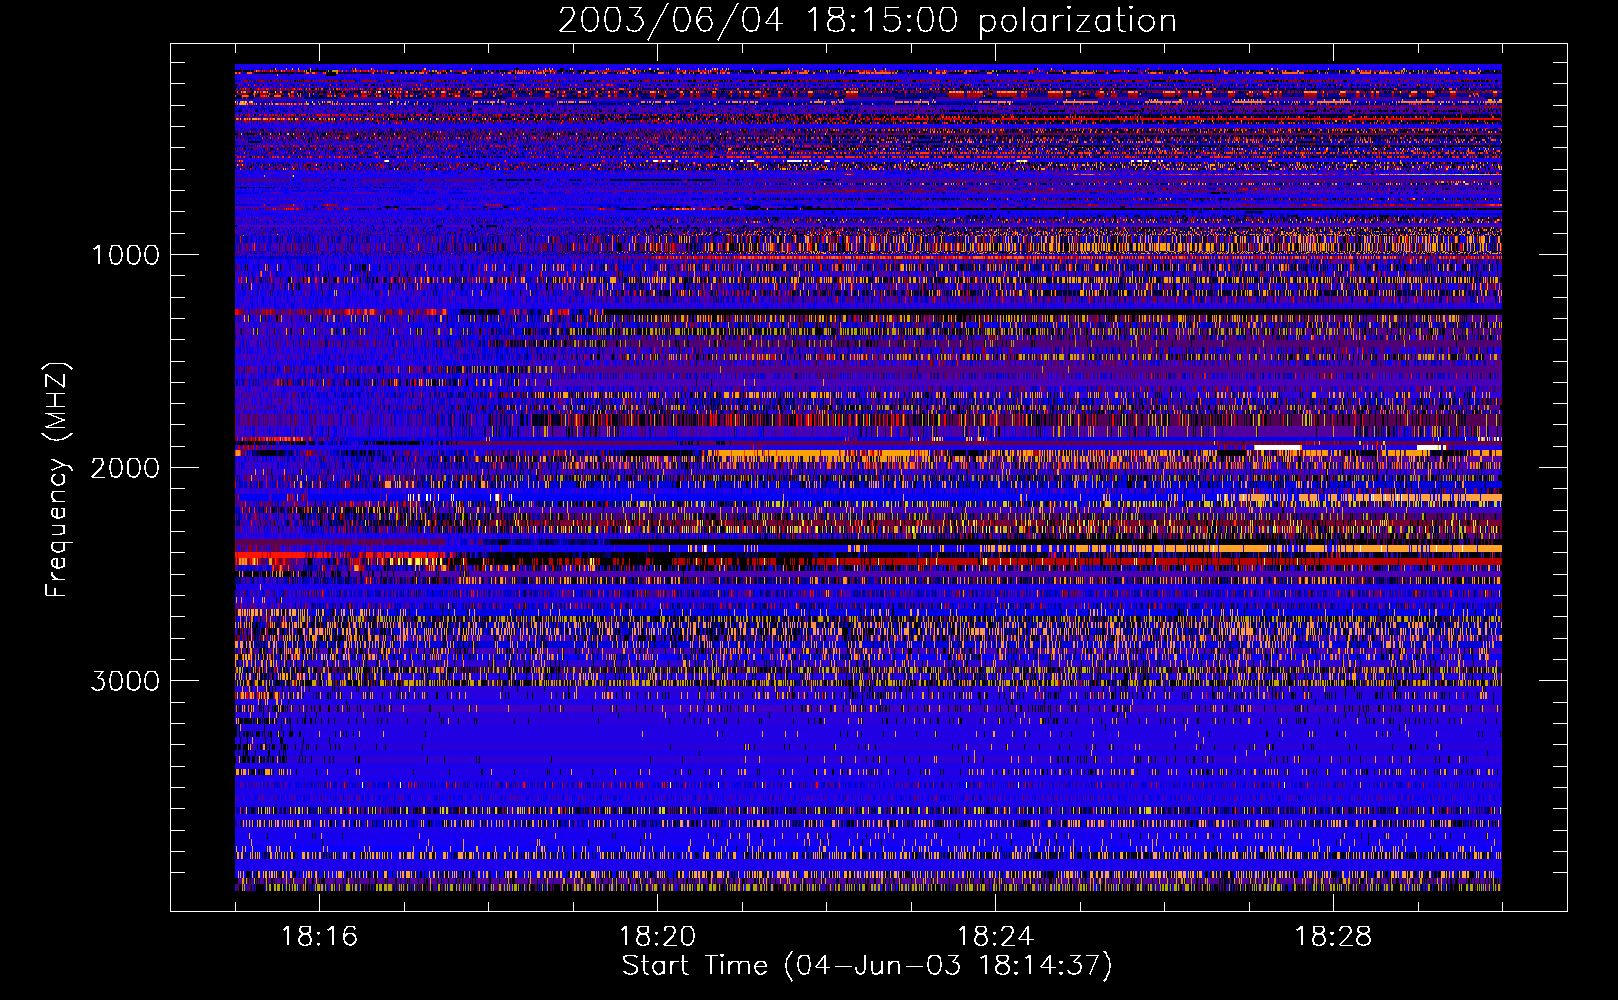
Task: Click the 18:16 time tick label
Action: (x=319, y=937)
